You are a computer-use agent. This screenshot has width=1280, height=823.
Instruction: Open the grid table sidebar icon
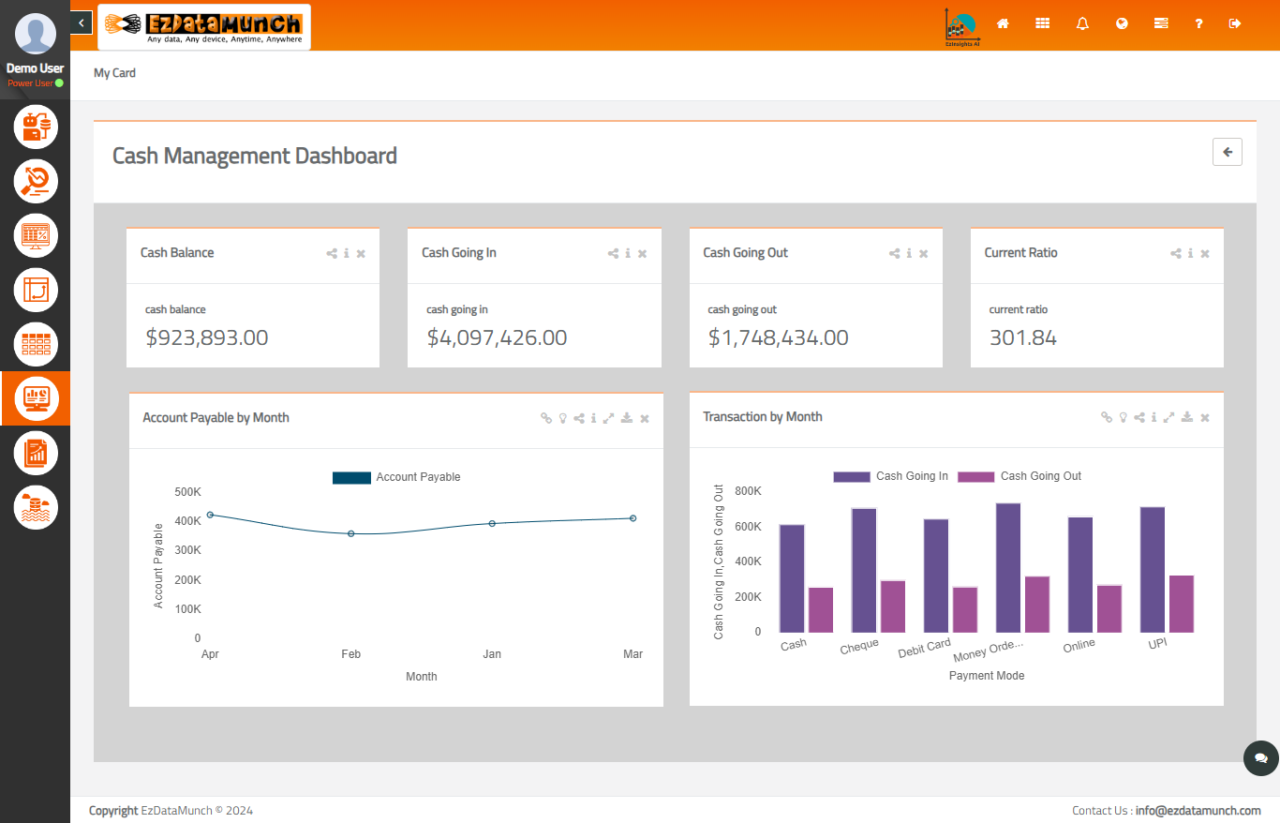36,344
